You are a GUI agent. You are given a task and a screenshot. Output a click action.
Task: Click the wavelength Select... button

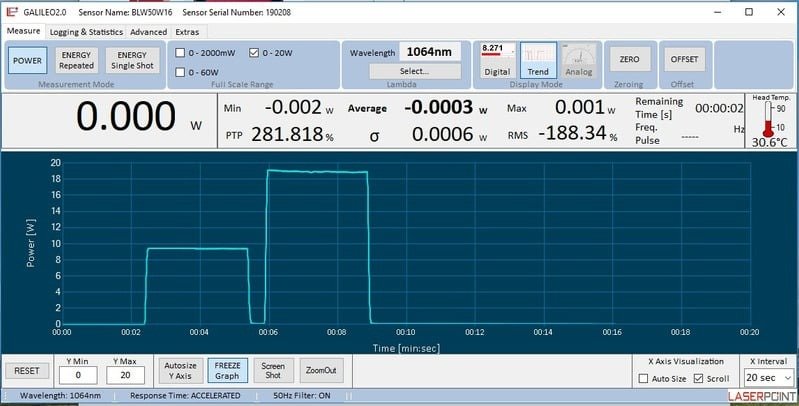[415, 71]
